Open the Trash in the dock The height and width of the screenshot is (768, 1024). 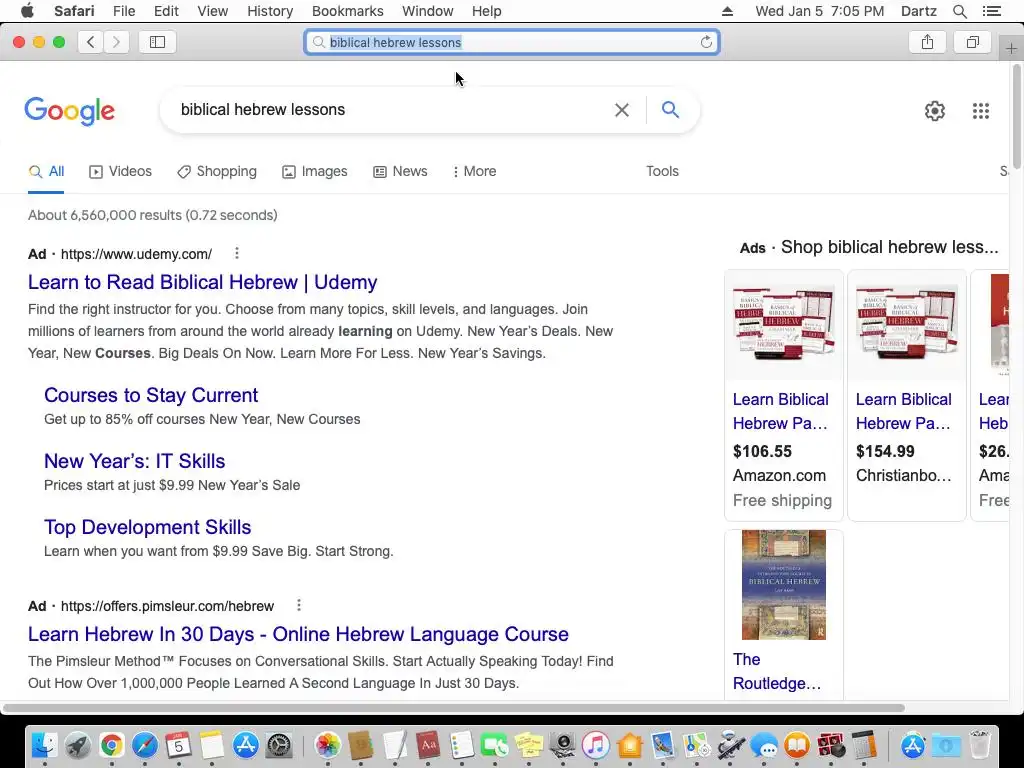click(979, 745)
